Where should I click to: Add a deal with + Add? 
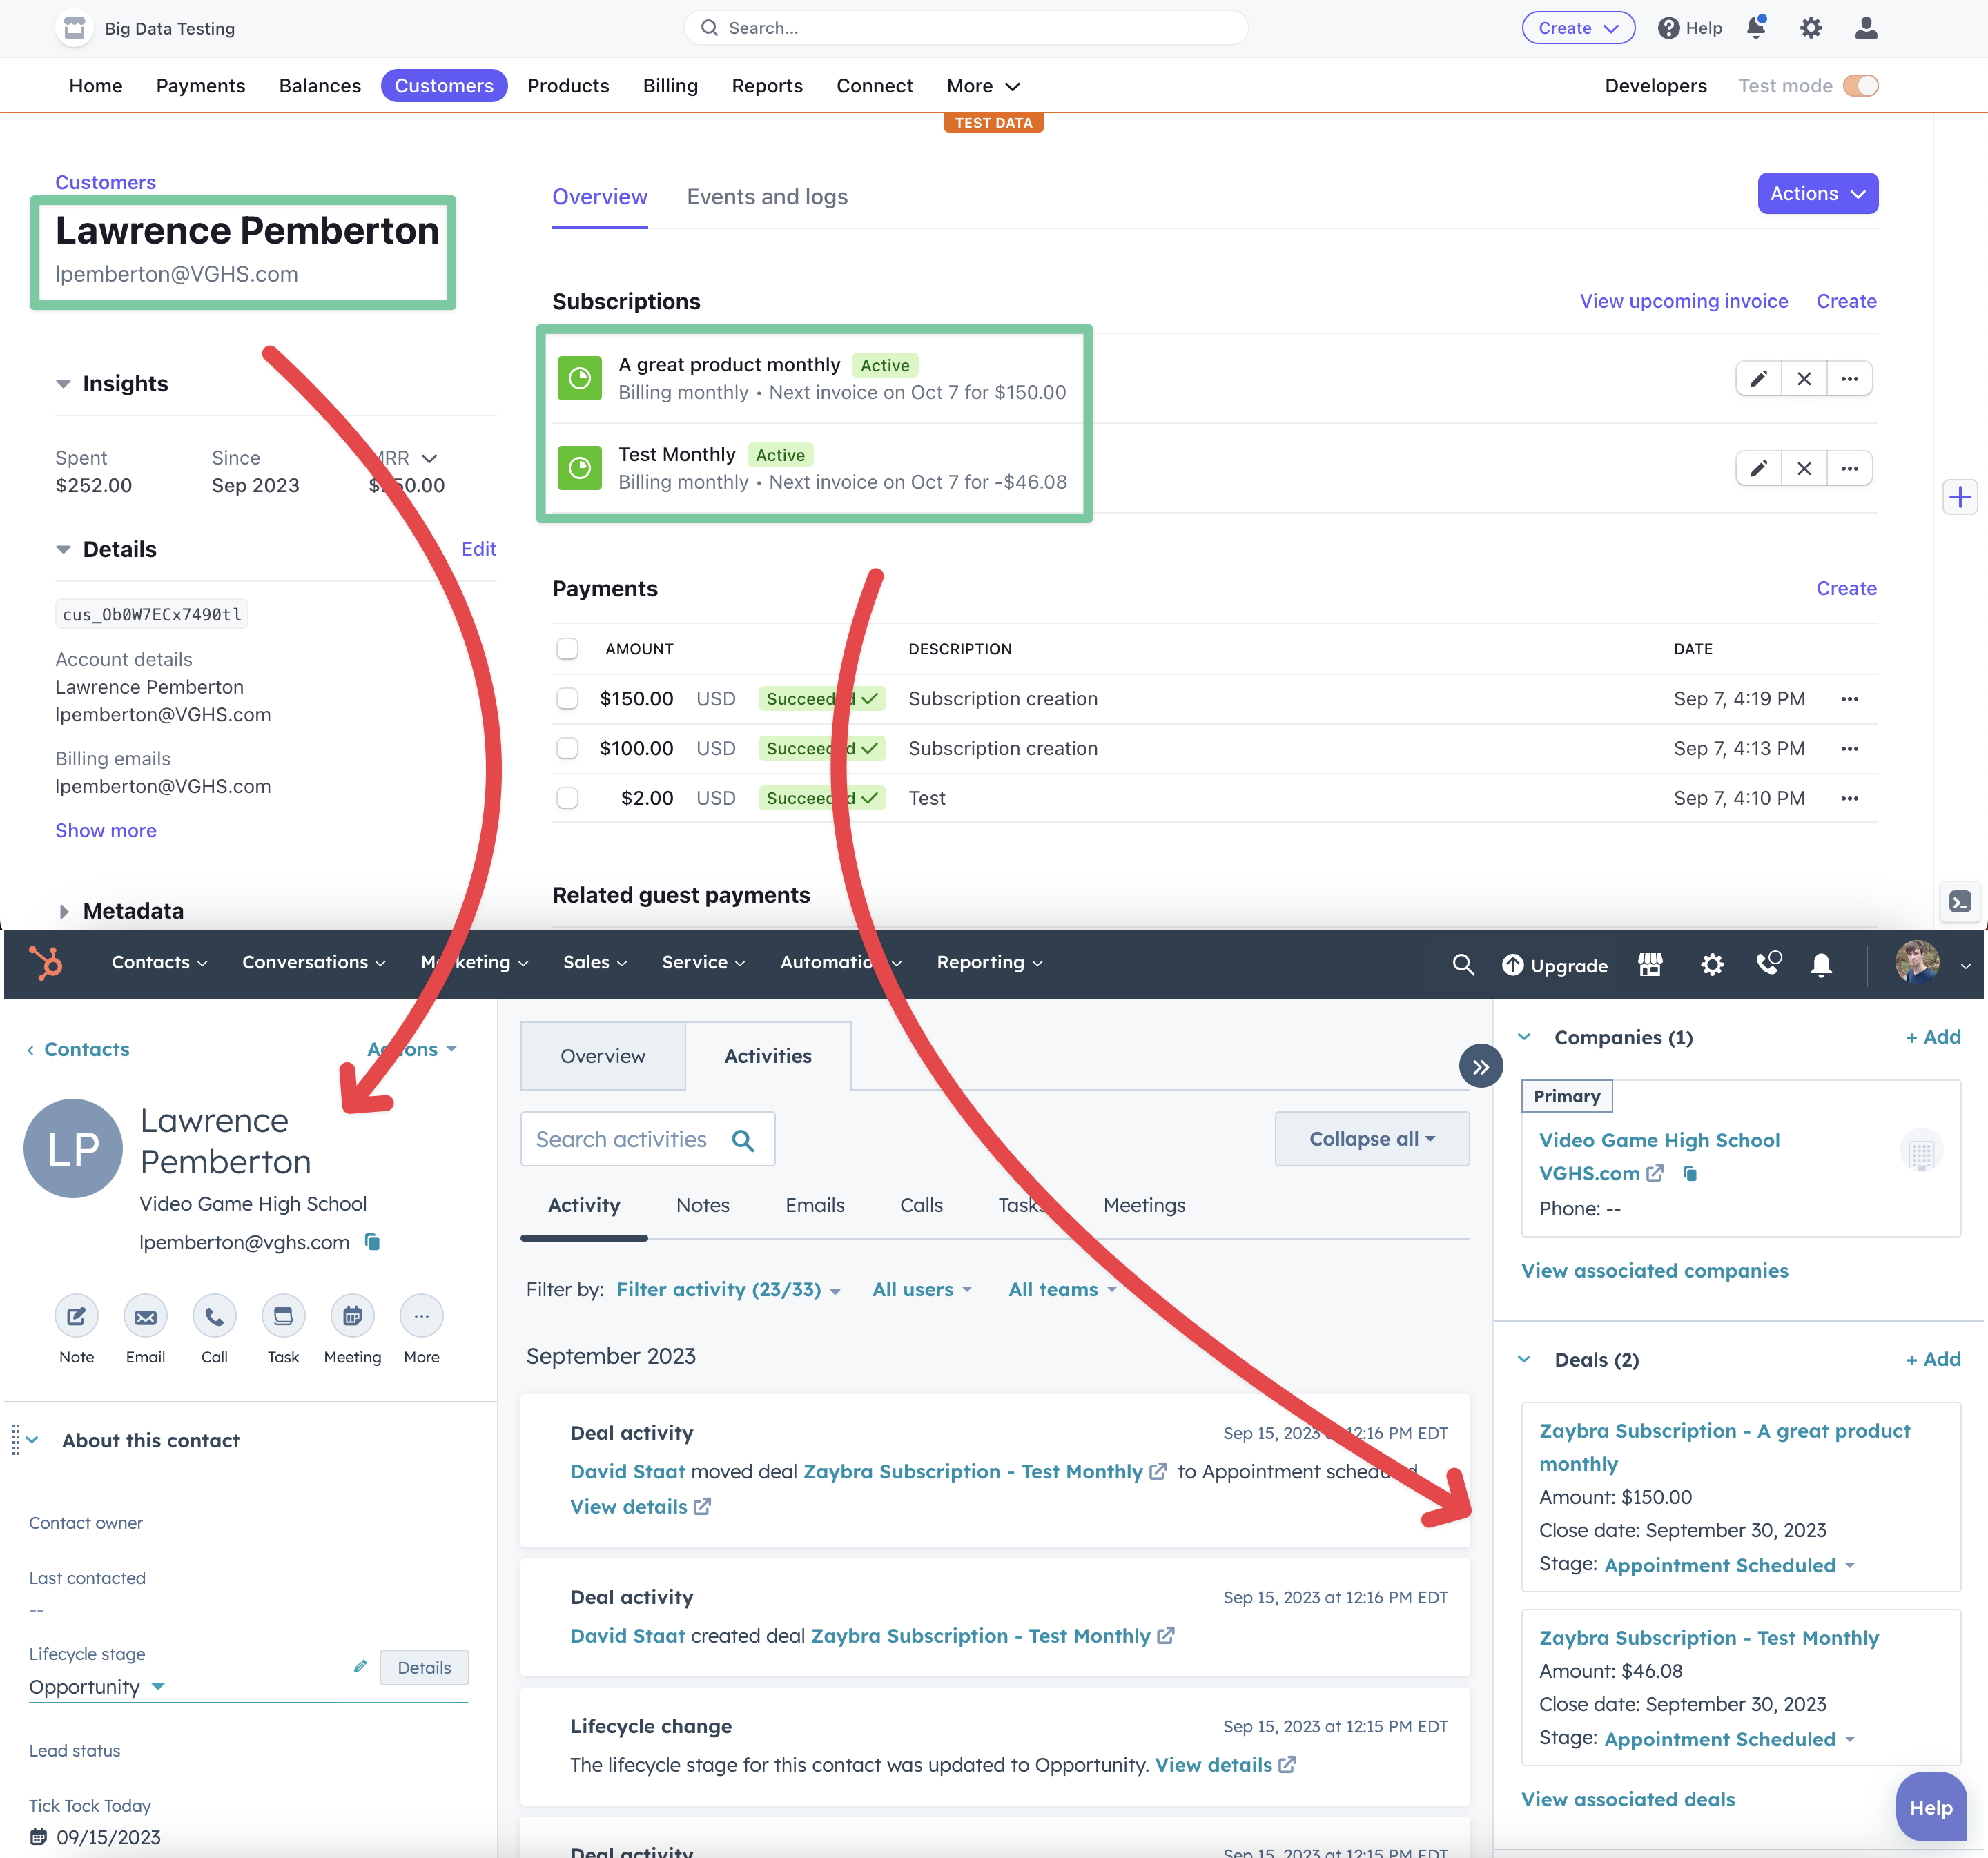[1933, 1359]
